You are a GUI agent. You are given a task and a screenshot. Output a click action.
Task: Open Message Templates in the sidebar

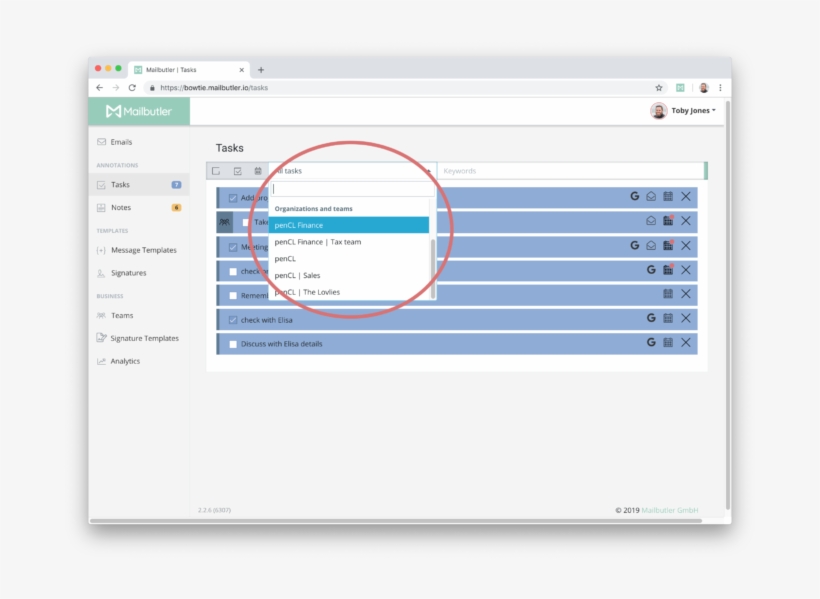[x=143, y=250]
